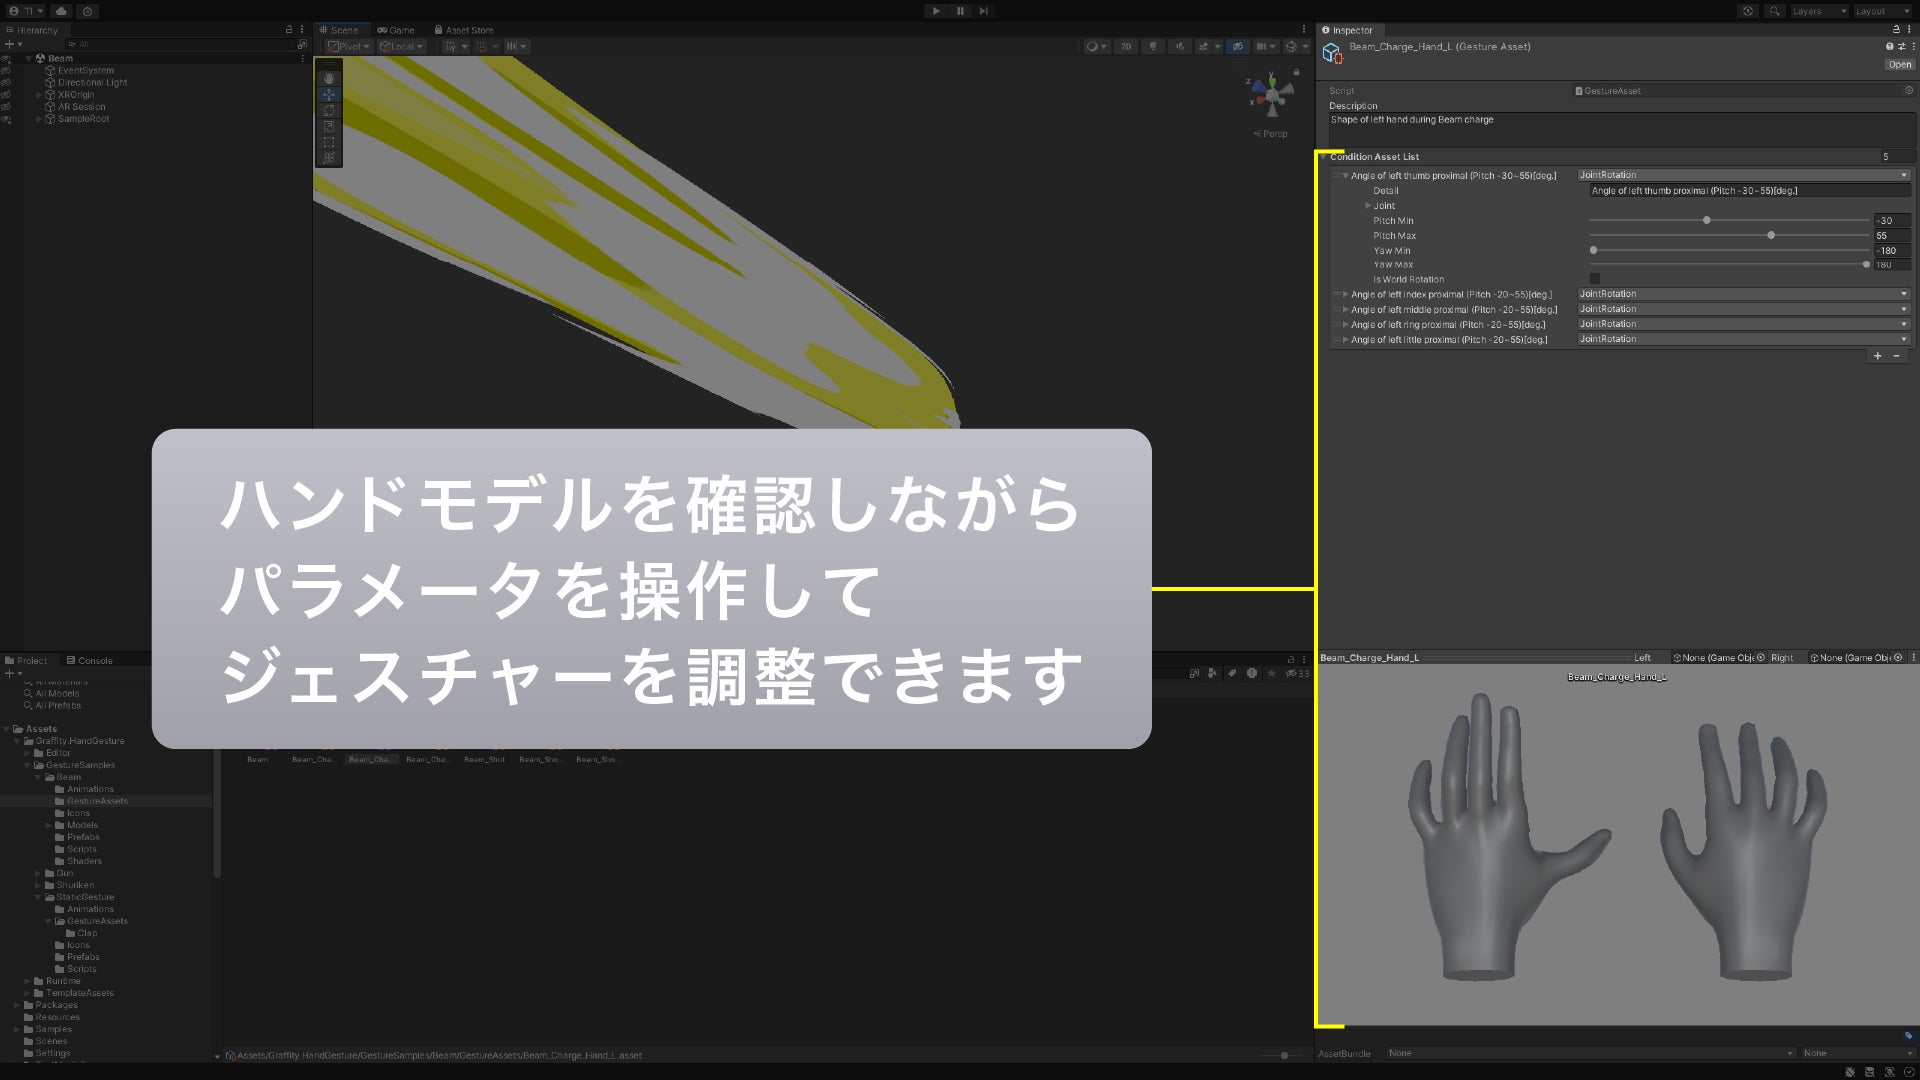
Task: Click the Step forward button
Action: pos(984,11)
